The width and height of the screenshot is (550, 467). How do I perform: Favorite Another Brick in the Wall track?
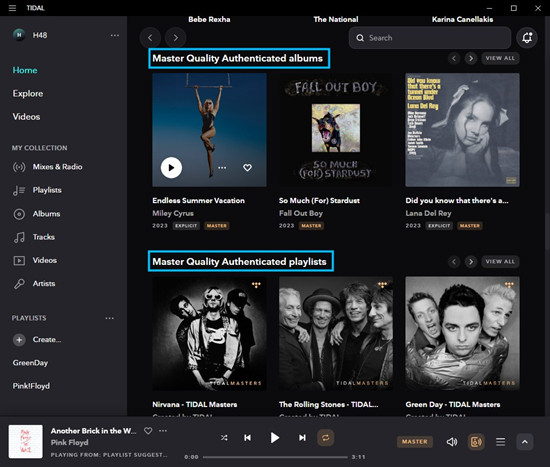point(148,431)
